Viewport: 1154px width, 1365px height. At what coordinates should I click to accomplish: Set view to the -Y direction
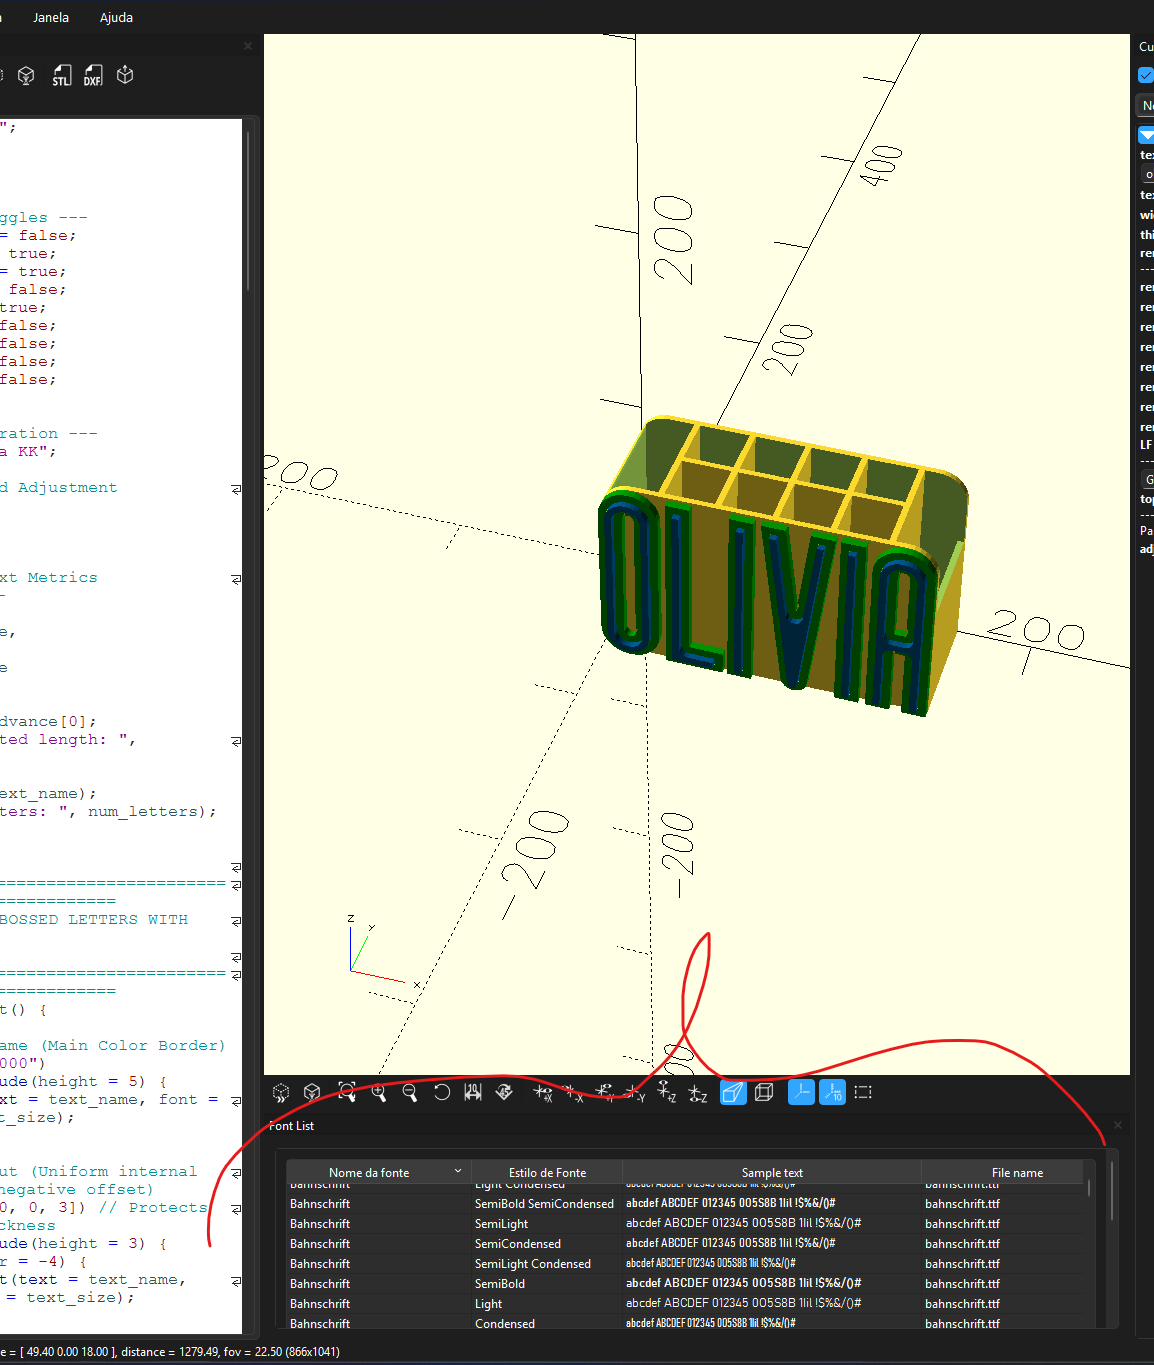click(x=636, y=1093)
